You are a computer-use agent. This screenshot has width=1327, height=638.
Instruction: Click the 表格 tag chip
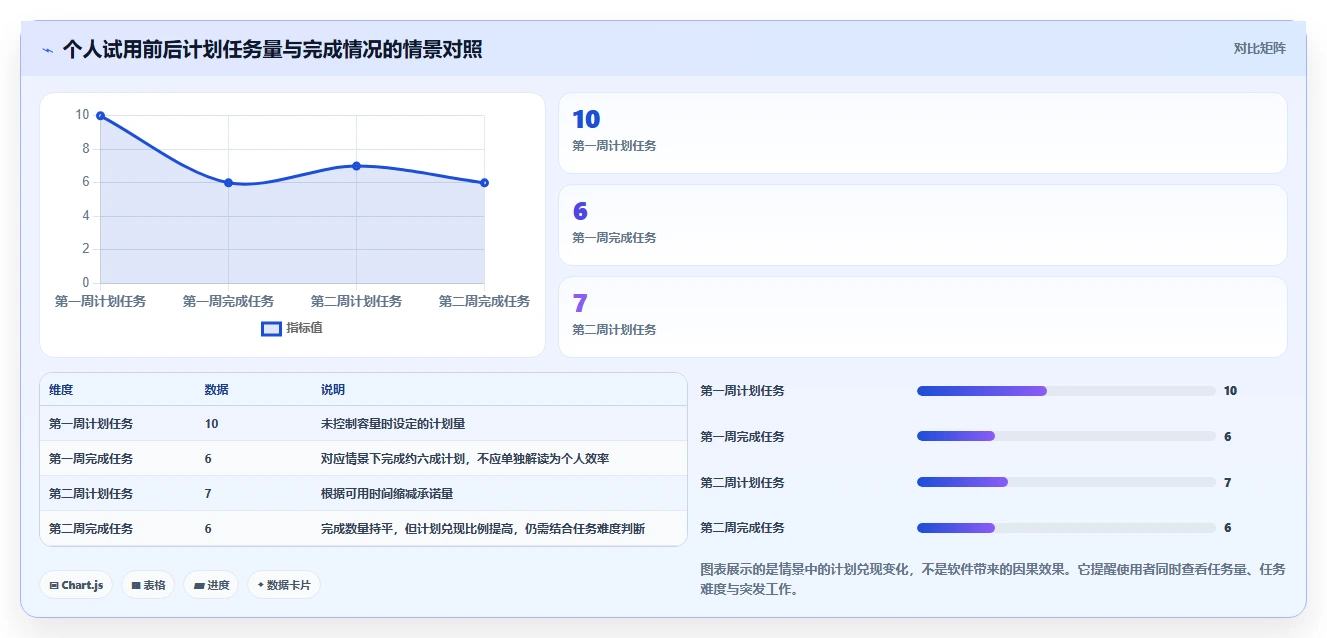click(x=148, y=585)
